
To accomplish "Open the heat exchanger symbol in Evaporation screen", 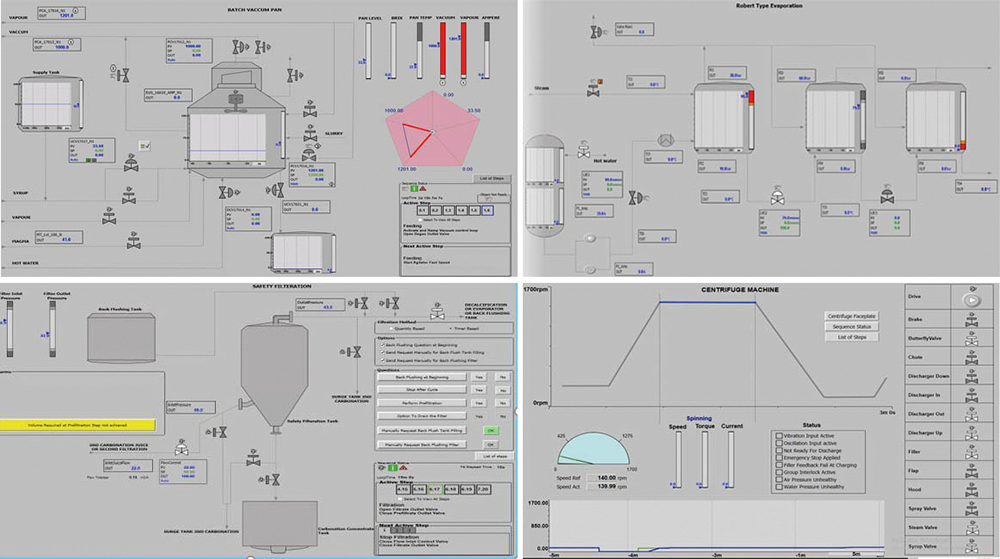I will tap(666, 140).
